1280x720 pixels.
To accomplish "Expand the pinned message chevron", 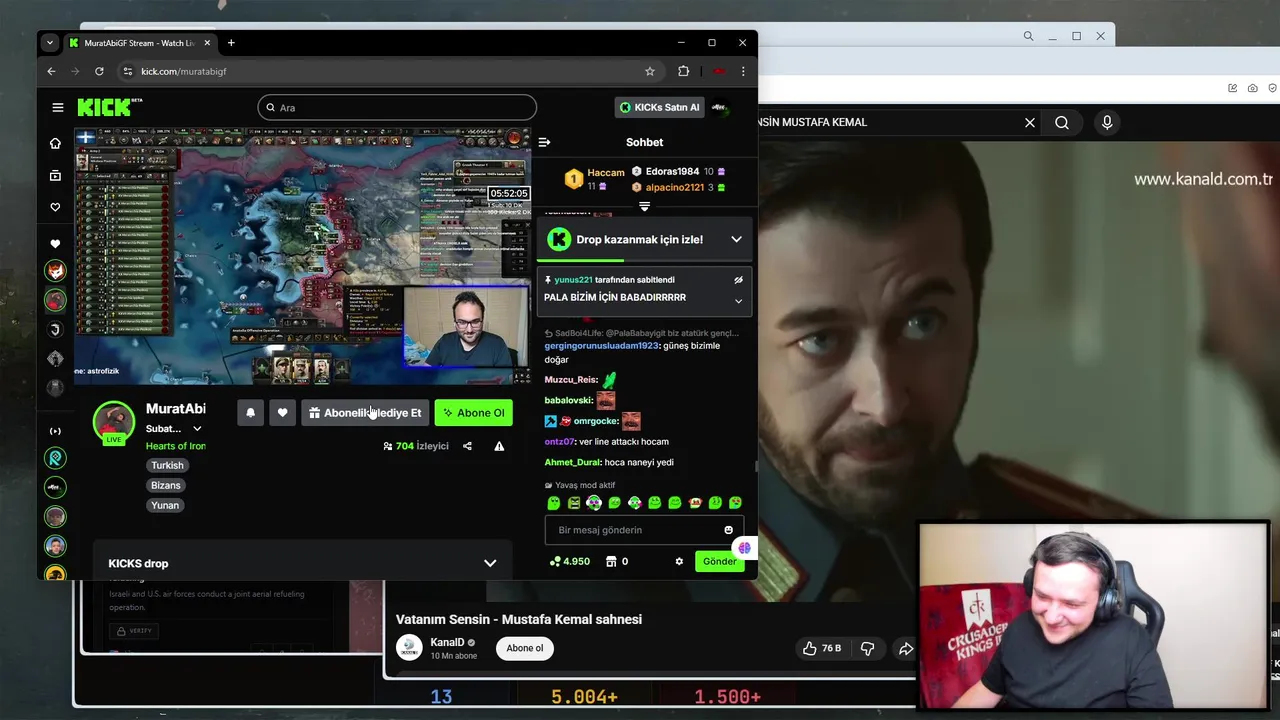I will coord(738,301).
